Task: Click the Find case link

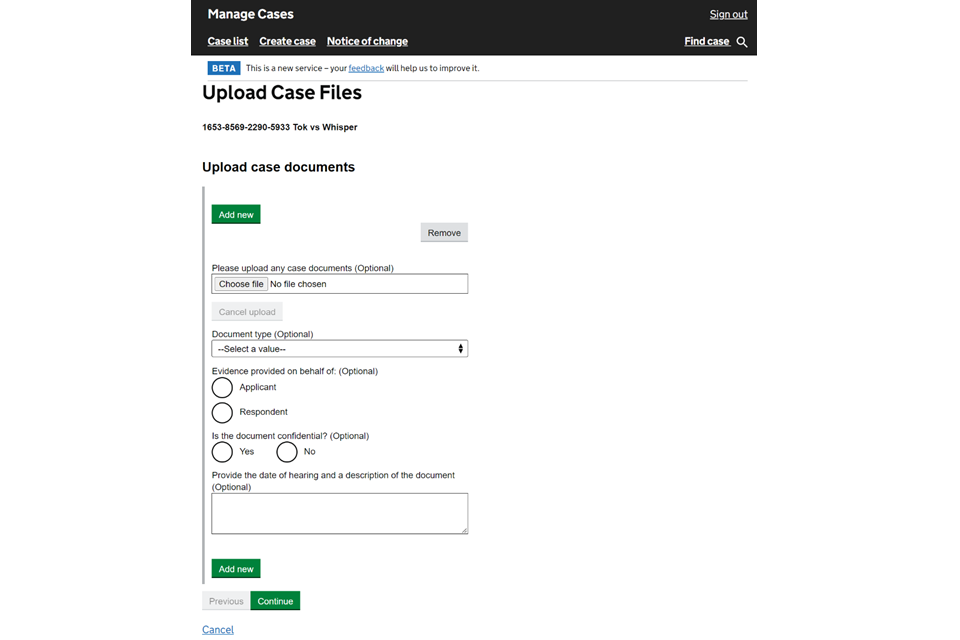Action: click(706, 41)
